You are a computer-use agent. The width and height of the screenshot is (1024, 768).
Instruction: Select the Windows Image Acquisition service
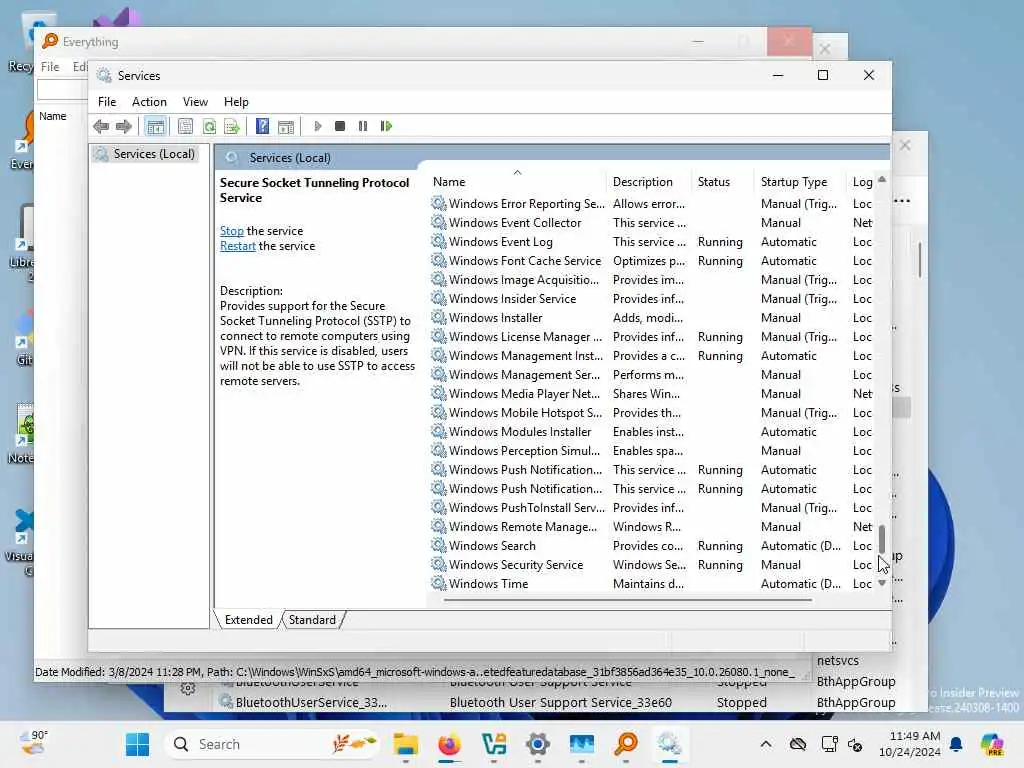(651, 280)
